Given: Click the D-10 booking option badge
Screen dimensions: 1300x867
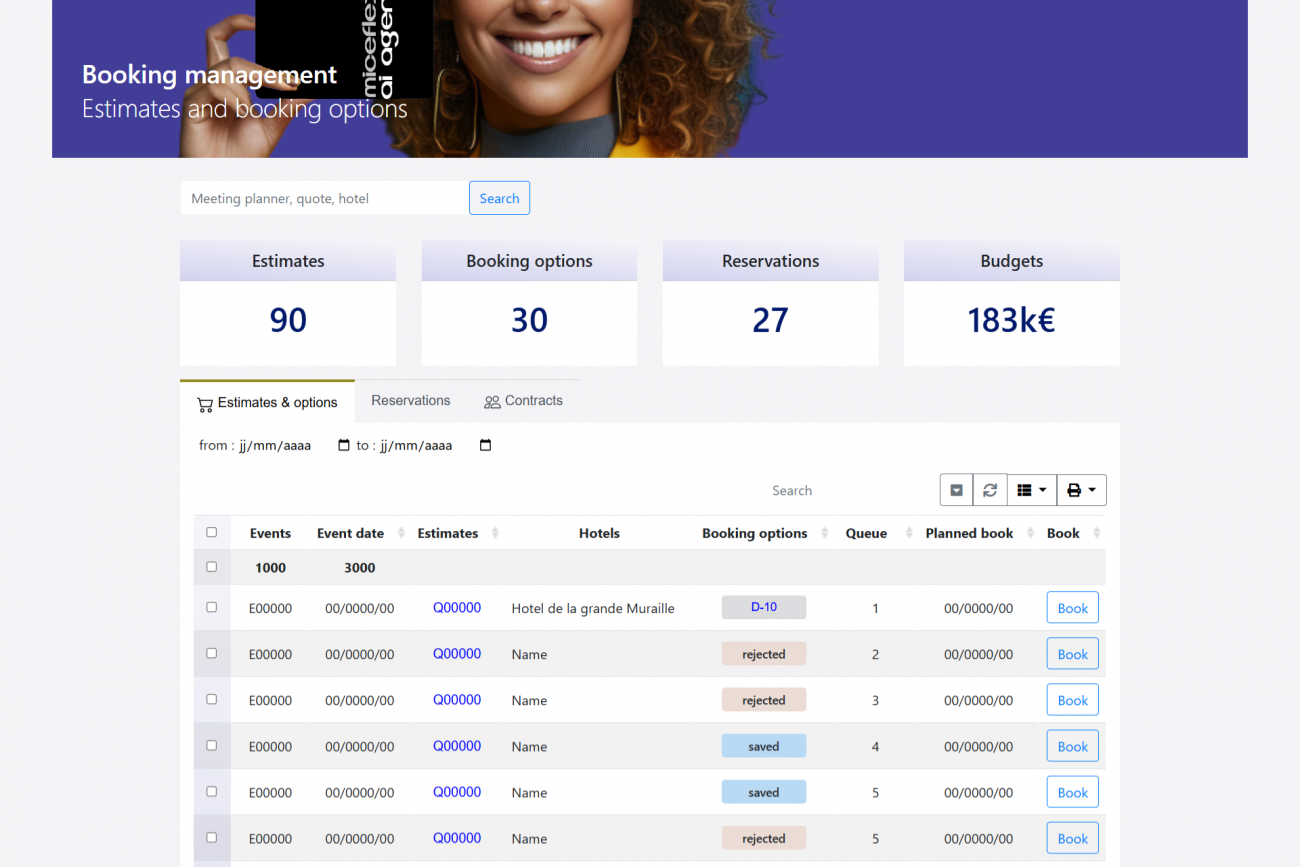Looking at the screenshot, I should [763, 607].
